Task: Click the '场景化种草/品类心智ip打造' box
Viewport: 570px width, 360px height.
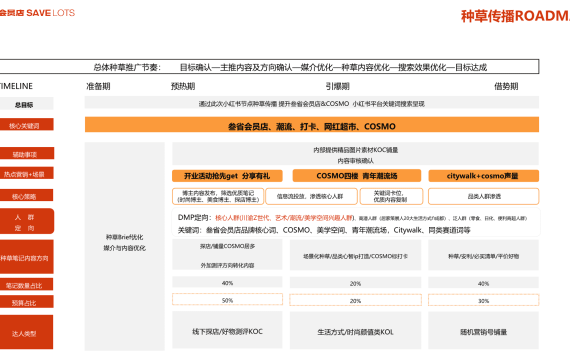Action: pos(355,256)
